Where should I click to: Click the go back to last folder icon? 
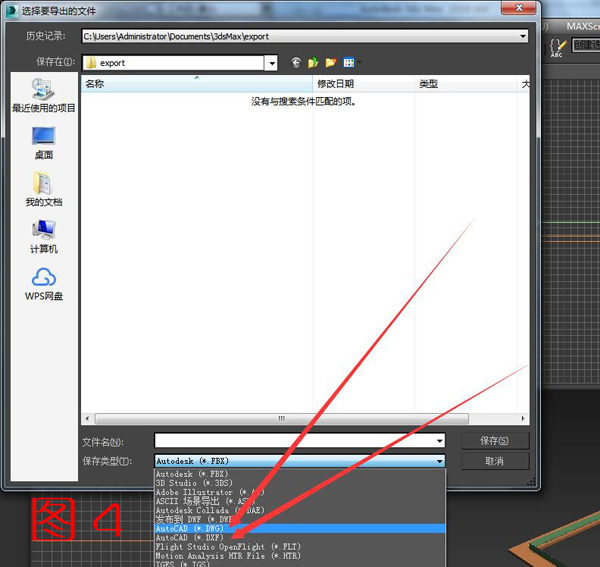point(296,62)
